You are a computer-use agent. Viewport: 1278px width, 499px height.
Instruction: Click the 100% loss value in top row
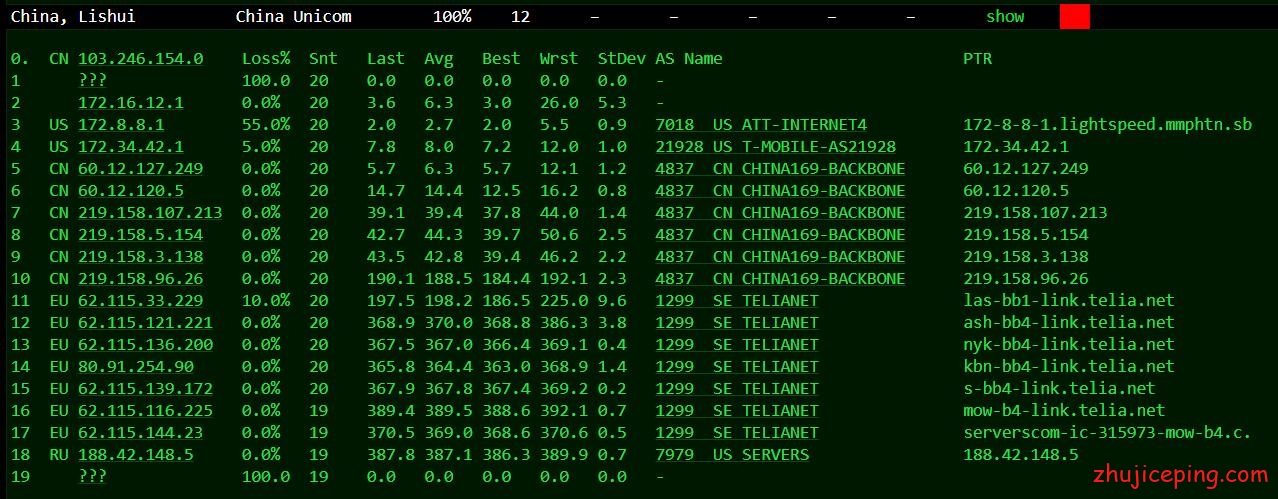tap(452, 16)
